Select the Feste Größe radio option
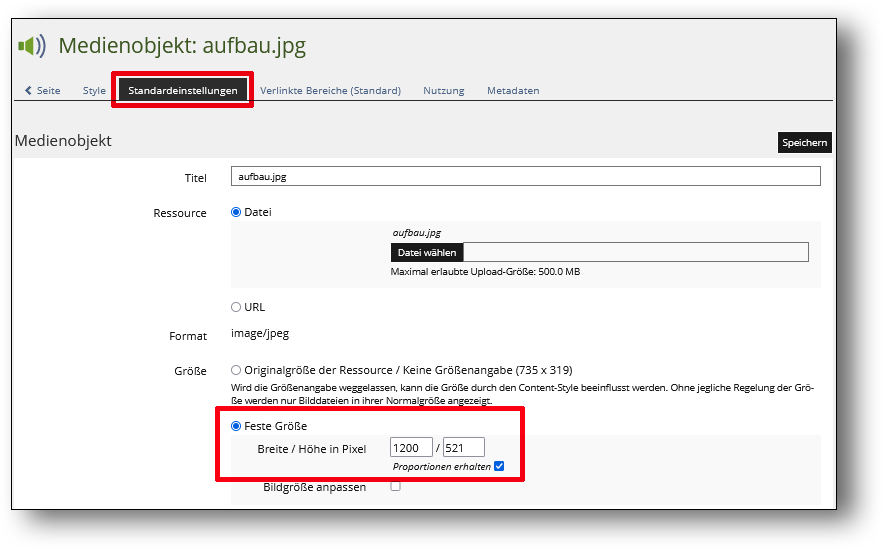Viewport: 882px width, 548px height. pyautogui.click(x=237, y=426)
